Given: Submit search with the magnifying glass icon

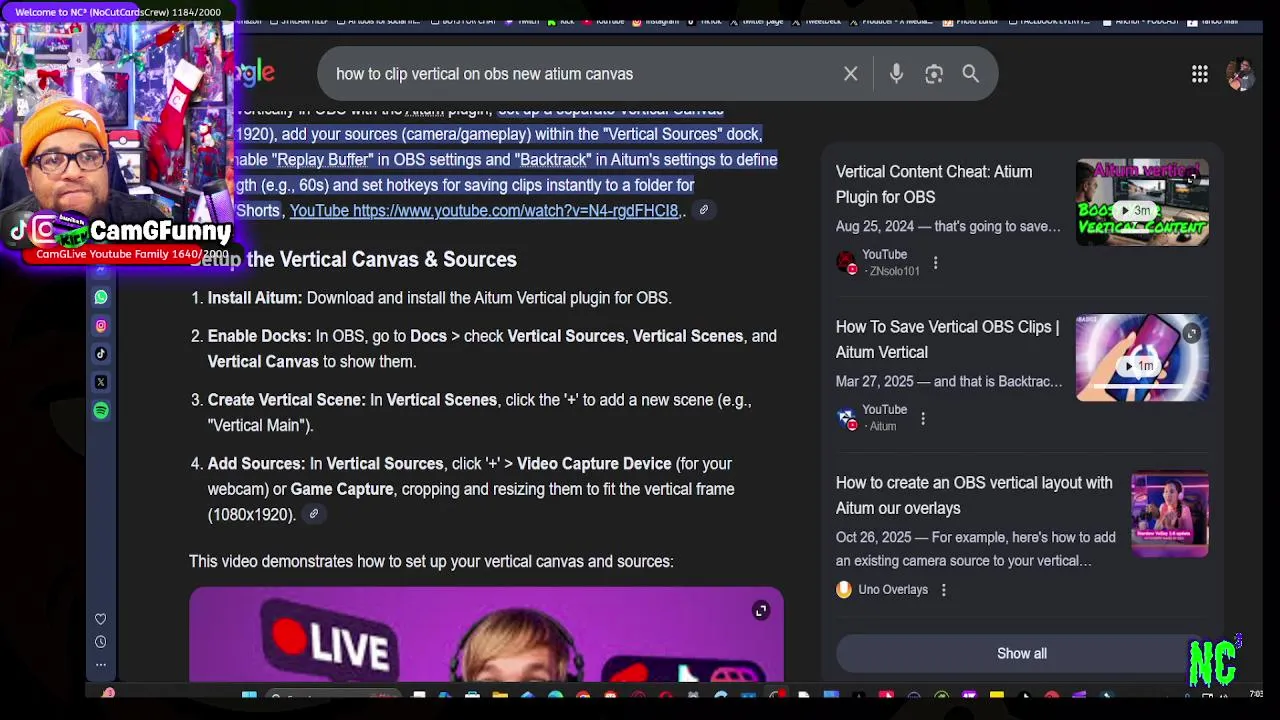Looking at the screenshot, I should coord(970,74).
